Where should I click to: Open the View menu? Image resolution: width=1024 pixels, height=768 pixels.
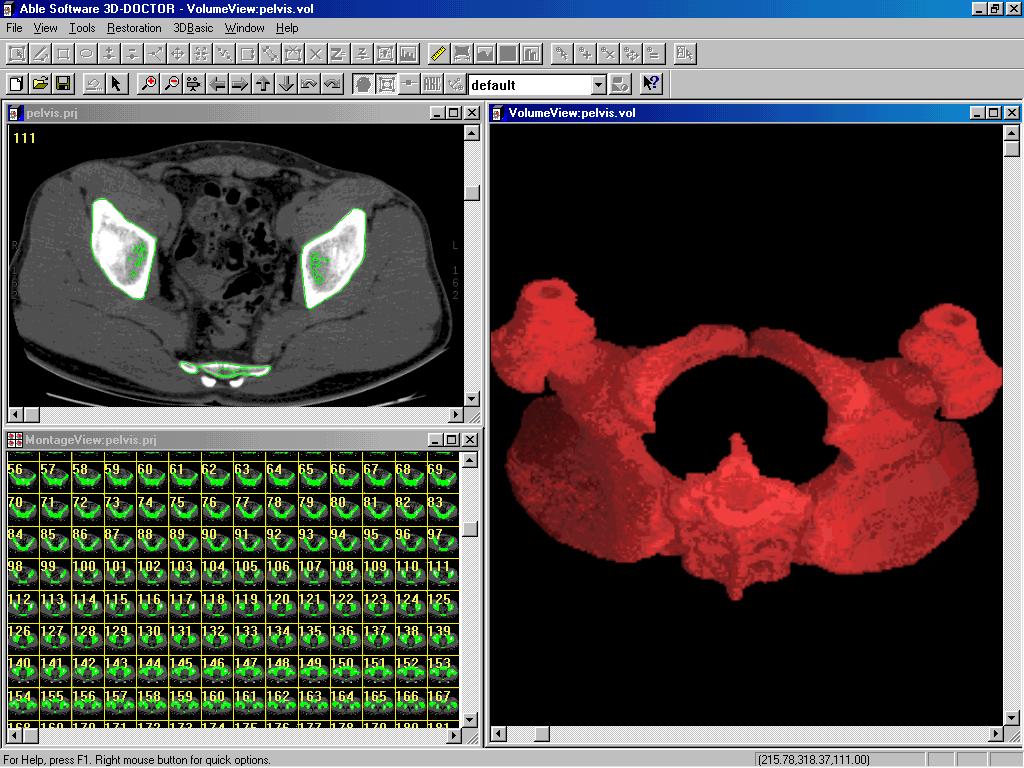(45, 28)
